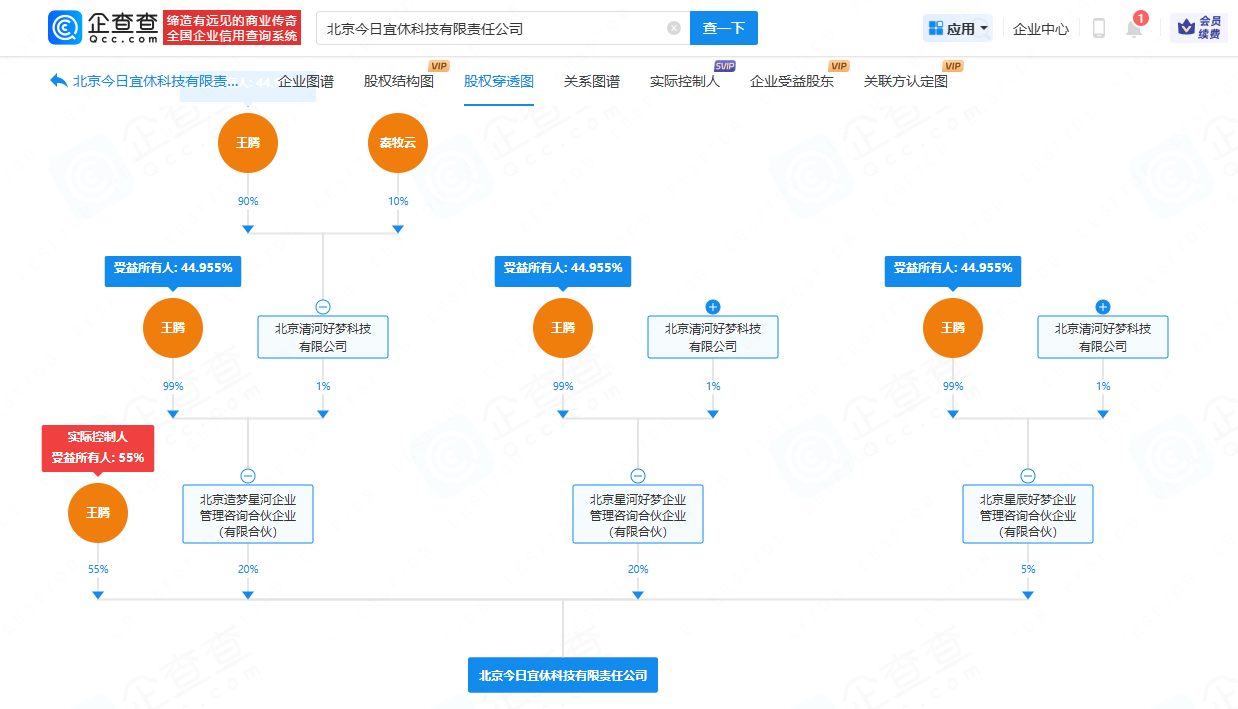Screen dimensions: 1238x709
Task: Clear the search box text
Action: click(x=674, y=28)
